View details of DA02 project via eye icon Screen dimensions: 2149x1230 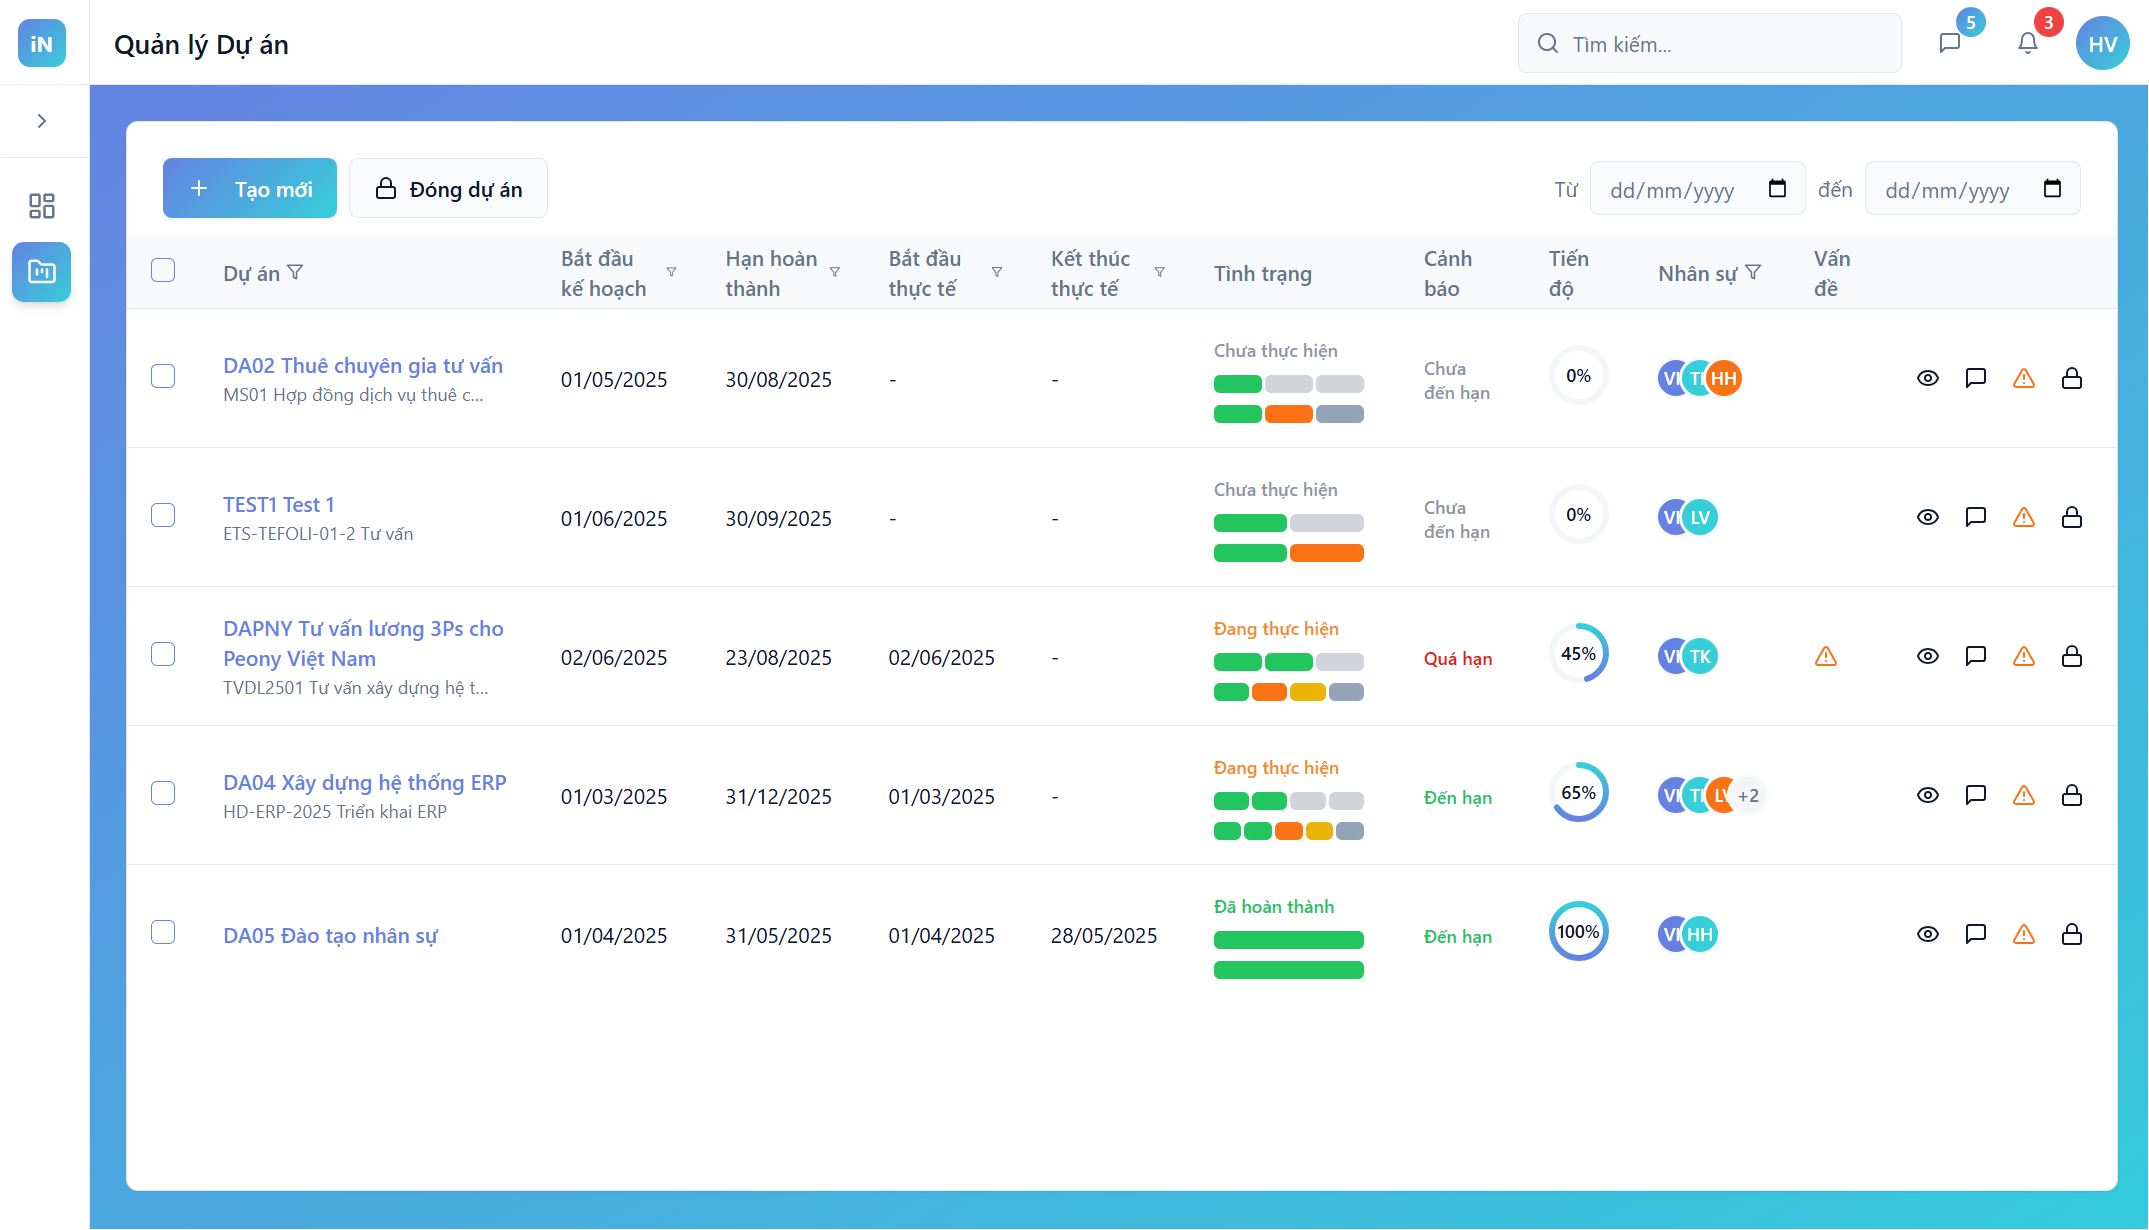(x=1927, y=378)
